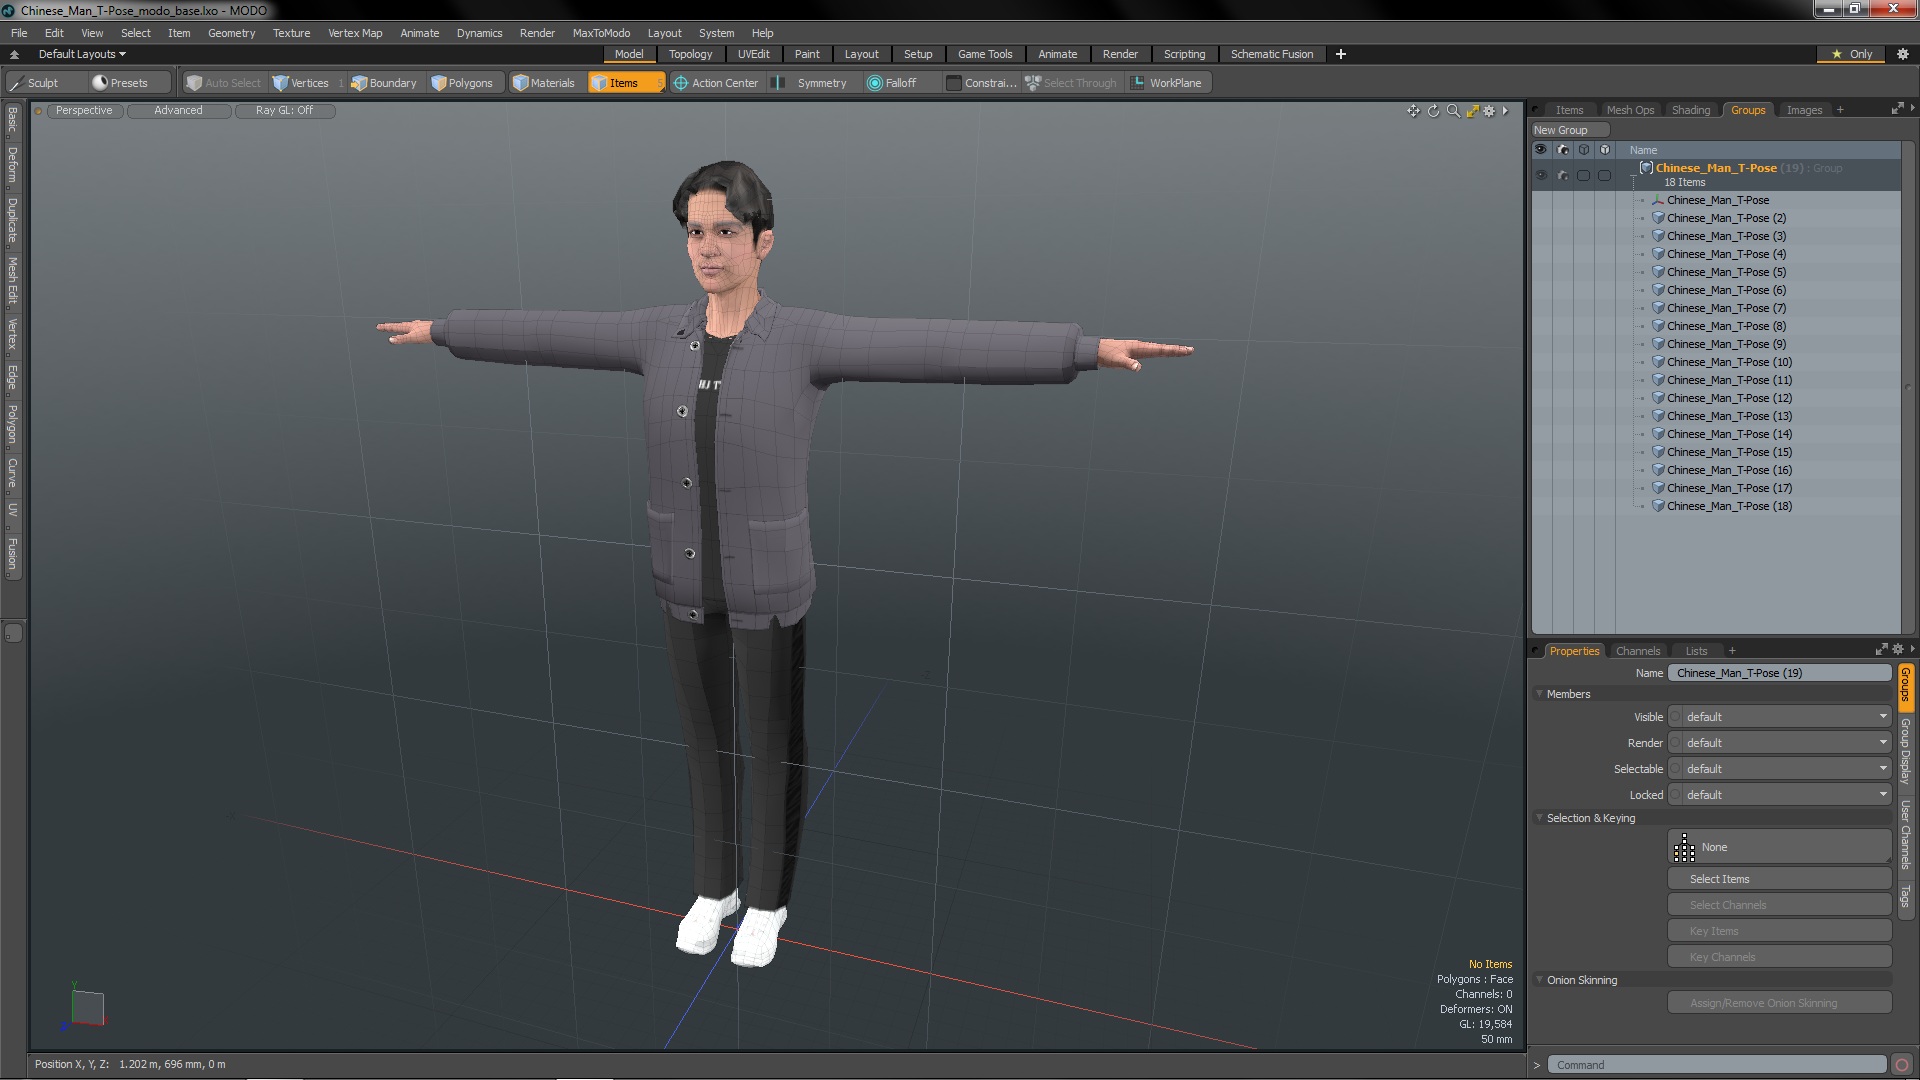Toggle visibility eye of Chinese_Man_T-Pose group
The image size is (1920, 1080).
click(1541, 175)
